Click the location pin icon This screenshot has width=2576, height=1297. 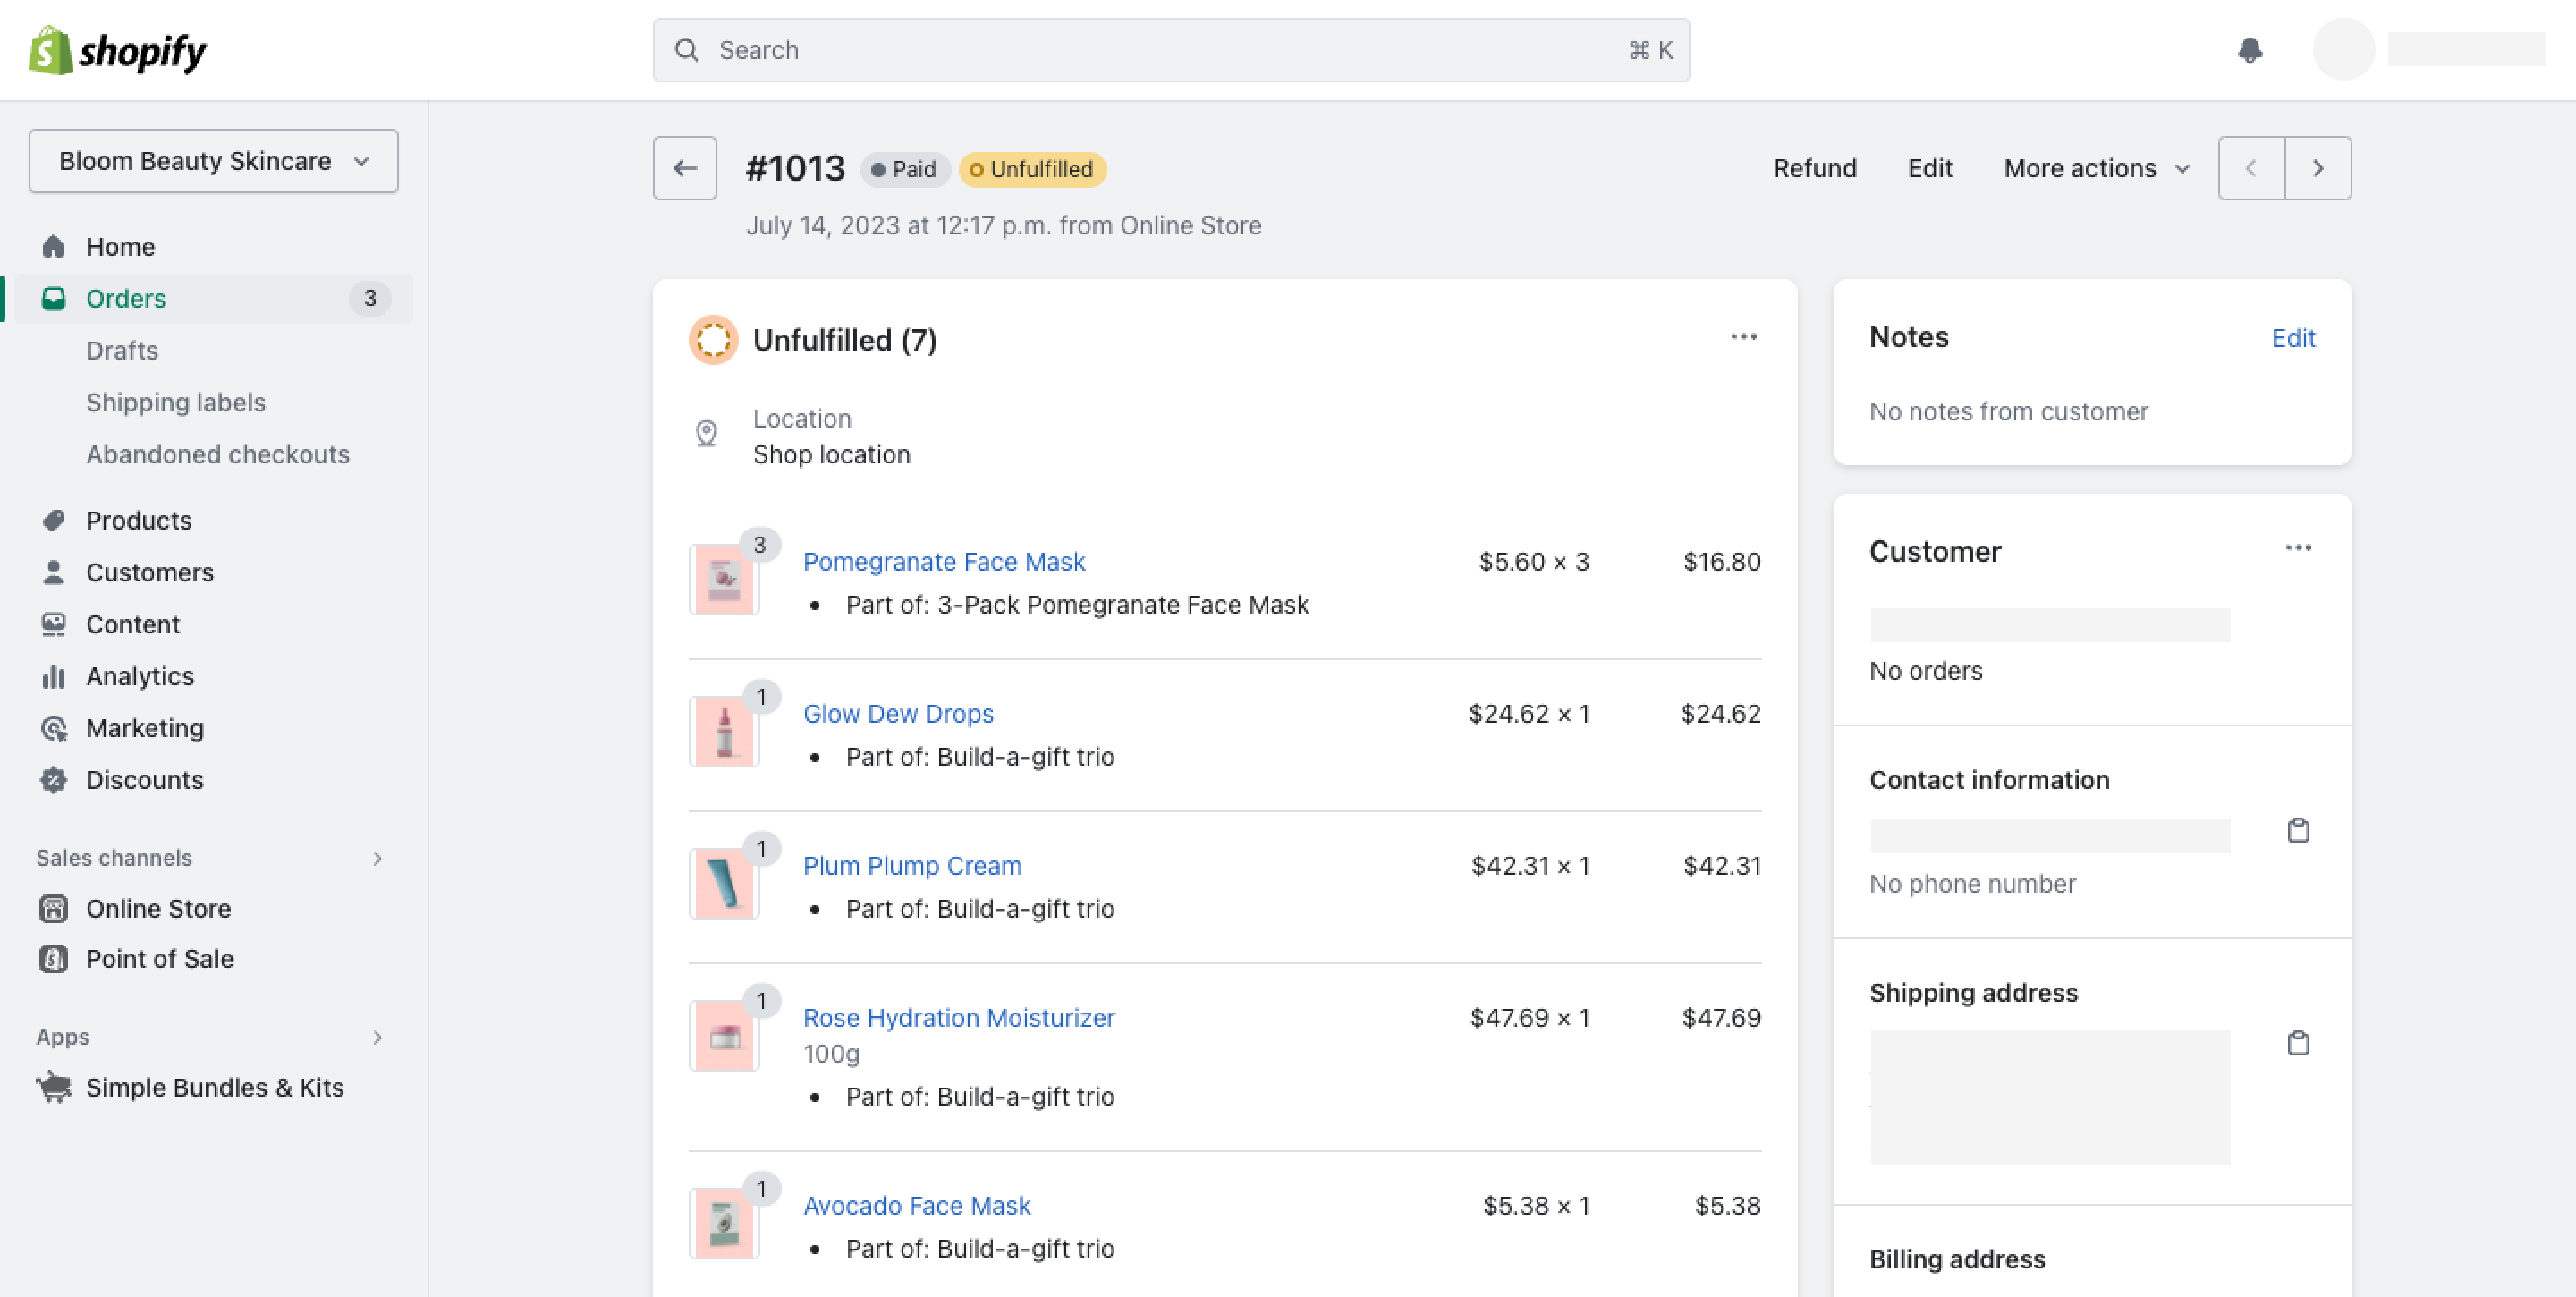pyautogui.click(x=706, y=433)
